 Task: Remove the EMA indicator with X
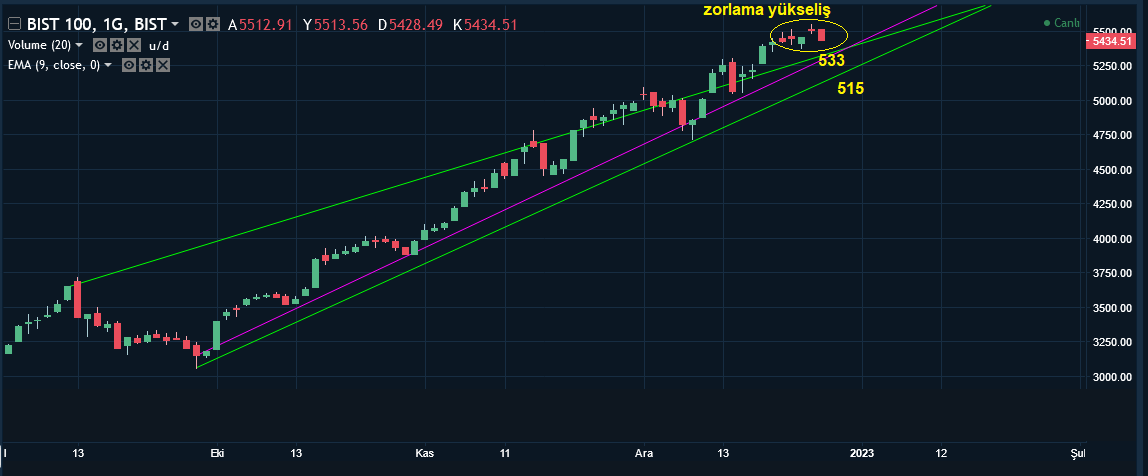click(x=163, y=65)
